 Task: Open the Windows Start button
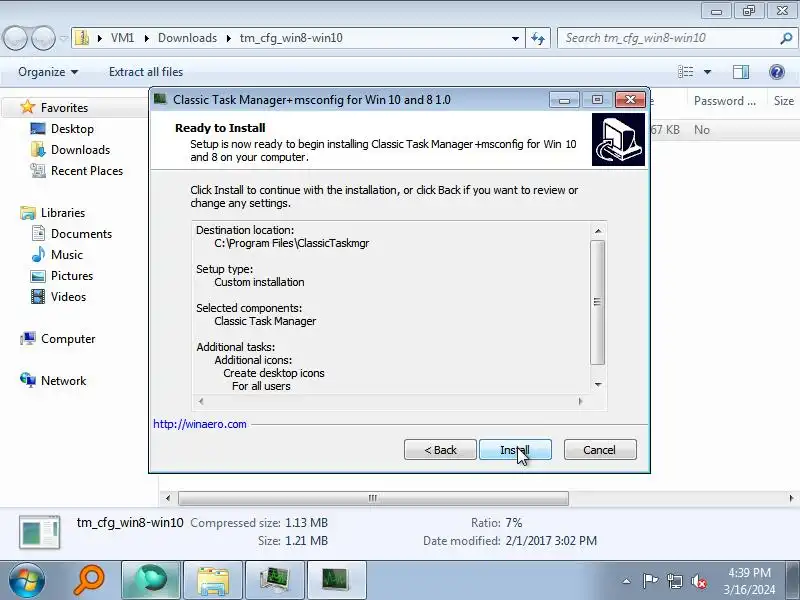(26, 580)
